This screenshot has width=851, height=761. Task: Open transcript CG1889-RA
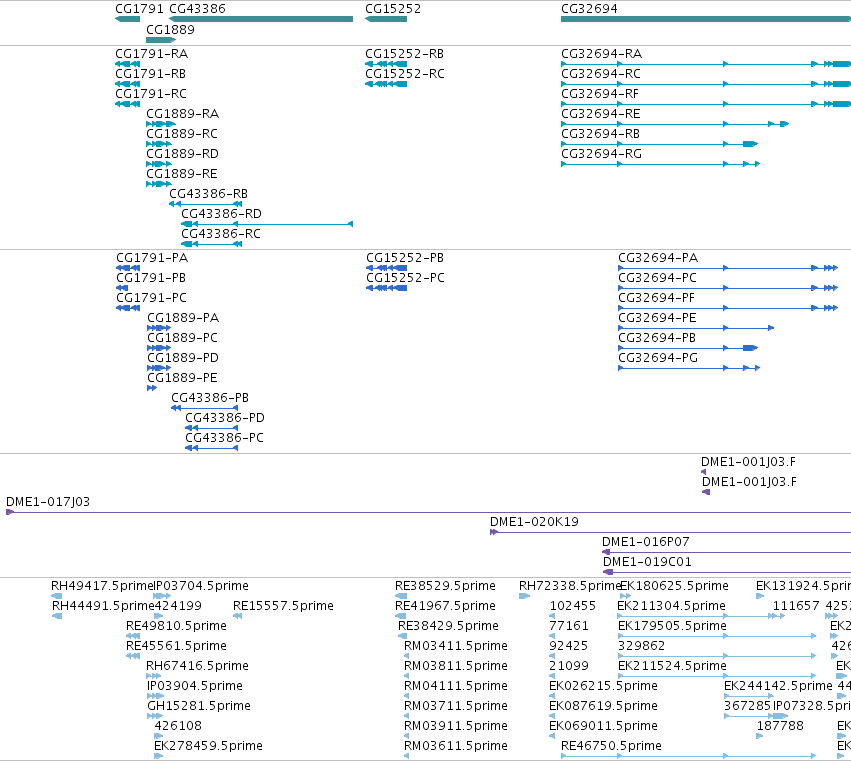(182, 114)
